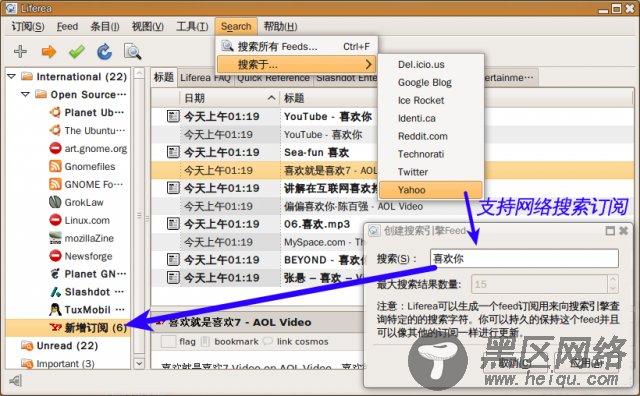Click item icon on 06.喜欢.mp3 row
This screenshot has height=396, width=640.
(x=173, y=224)
